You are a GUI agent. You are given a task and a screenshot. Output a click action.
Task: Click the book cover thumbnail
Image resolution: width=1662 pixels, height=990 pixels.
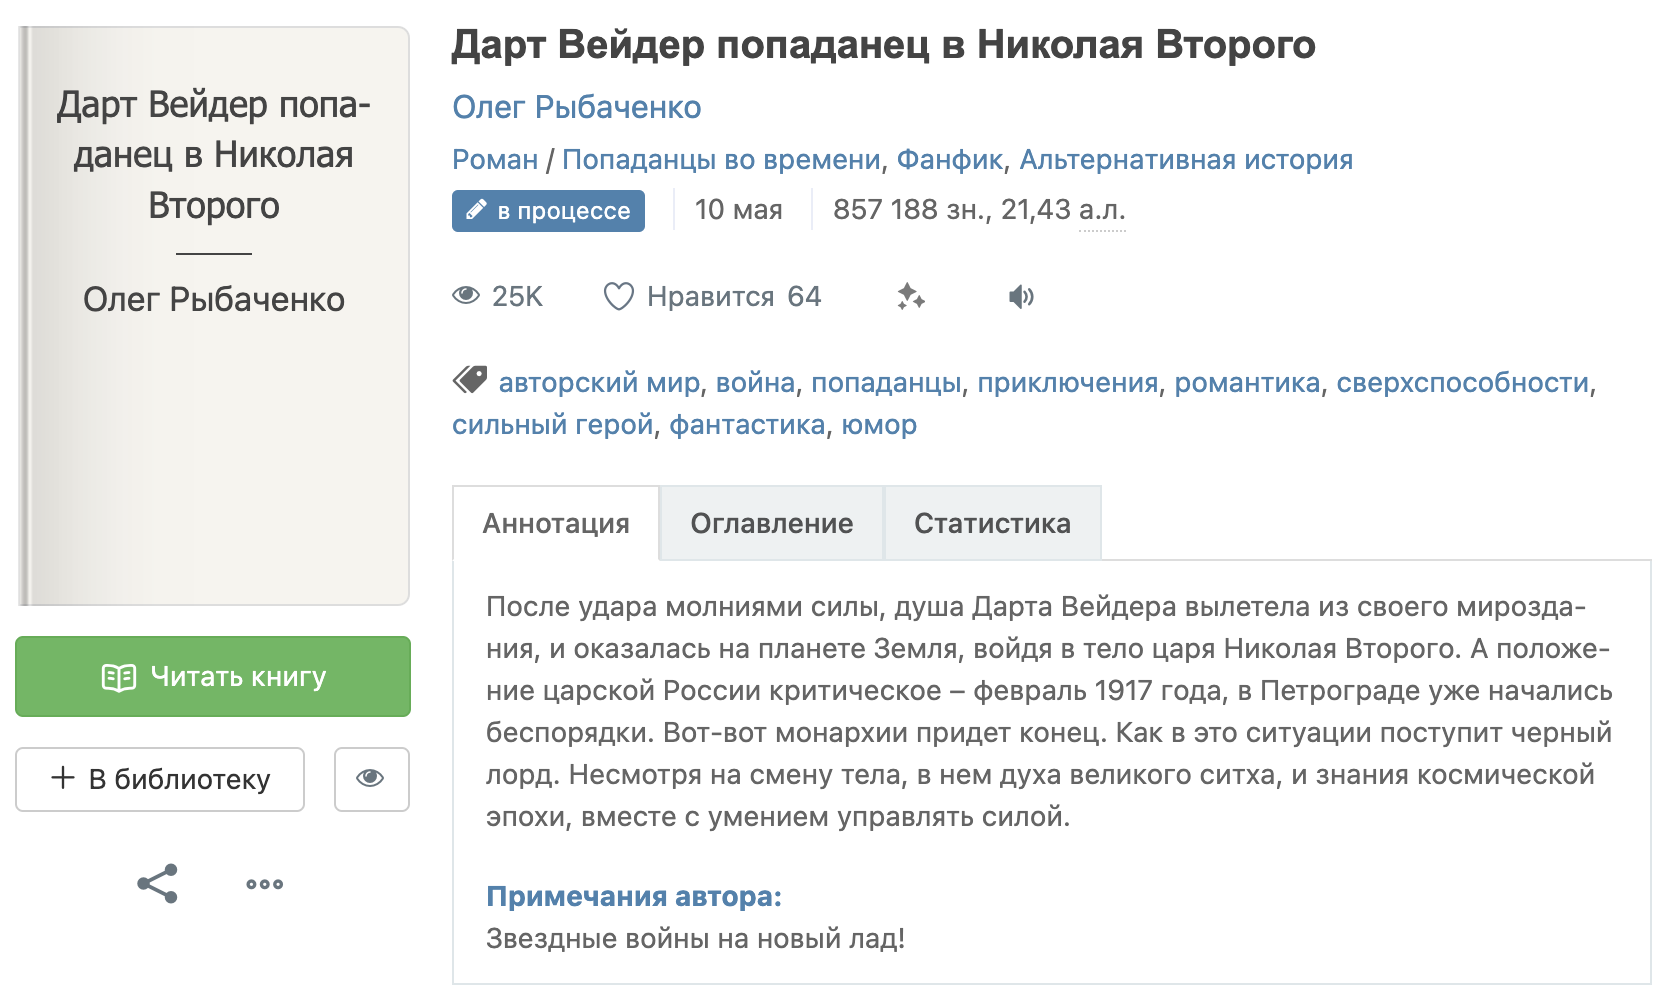point(213,316)
